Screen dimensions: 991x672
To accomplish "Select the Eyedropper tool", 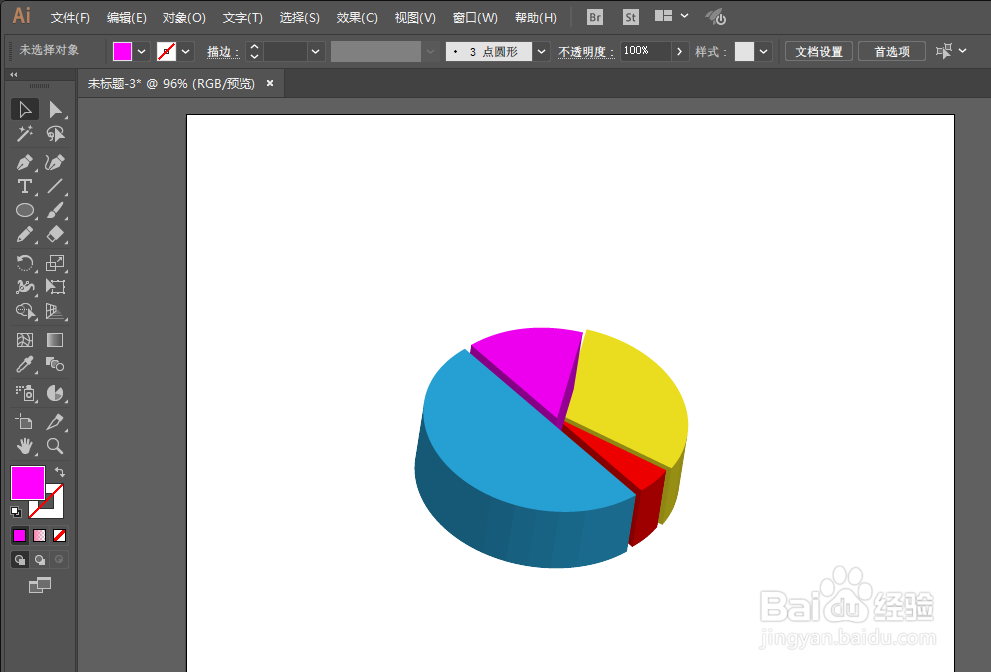I will point(25,364).
